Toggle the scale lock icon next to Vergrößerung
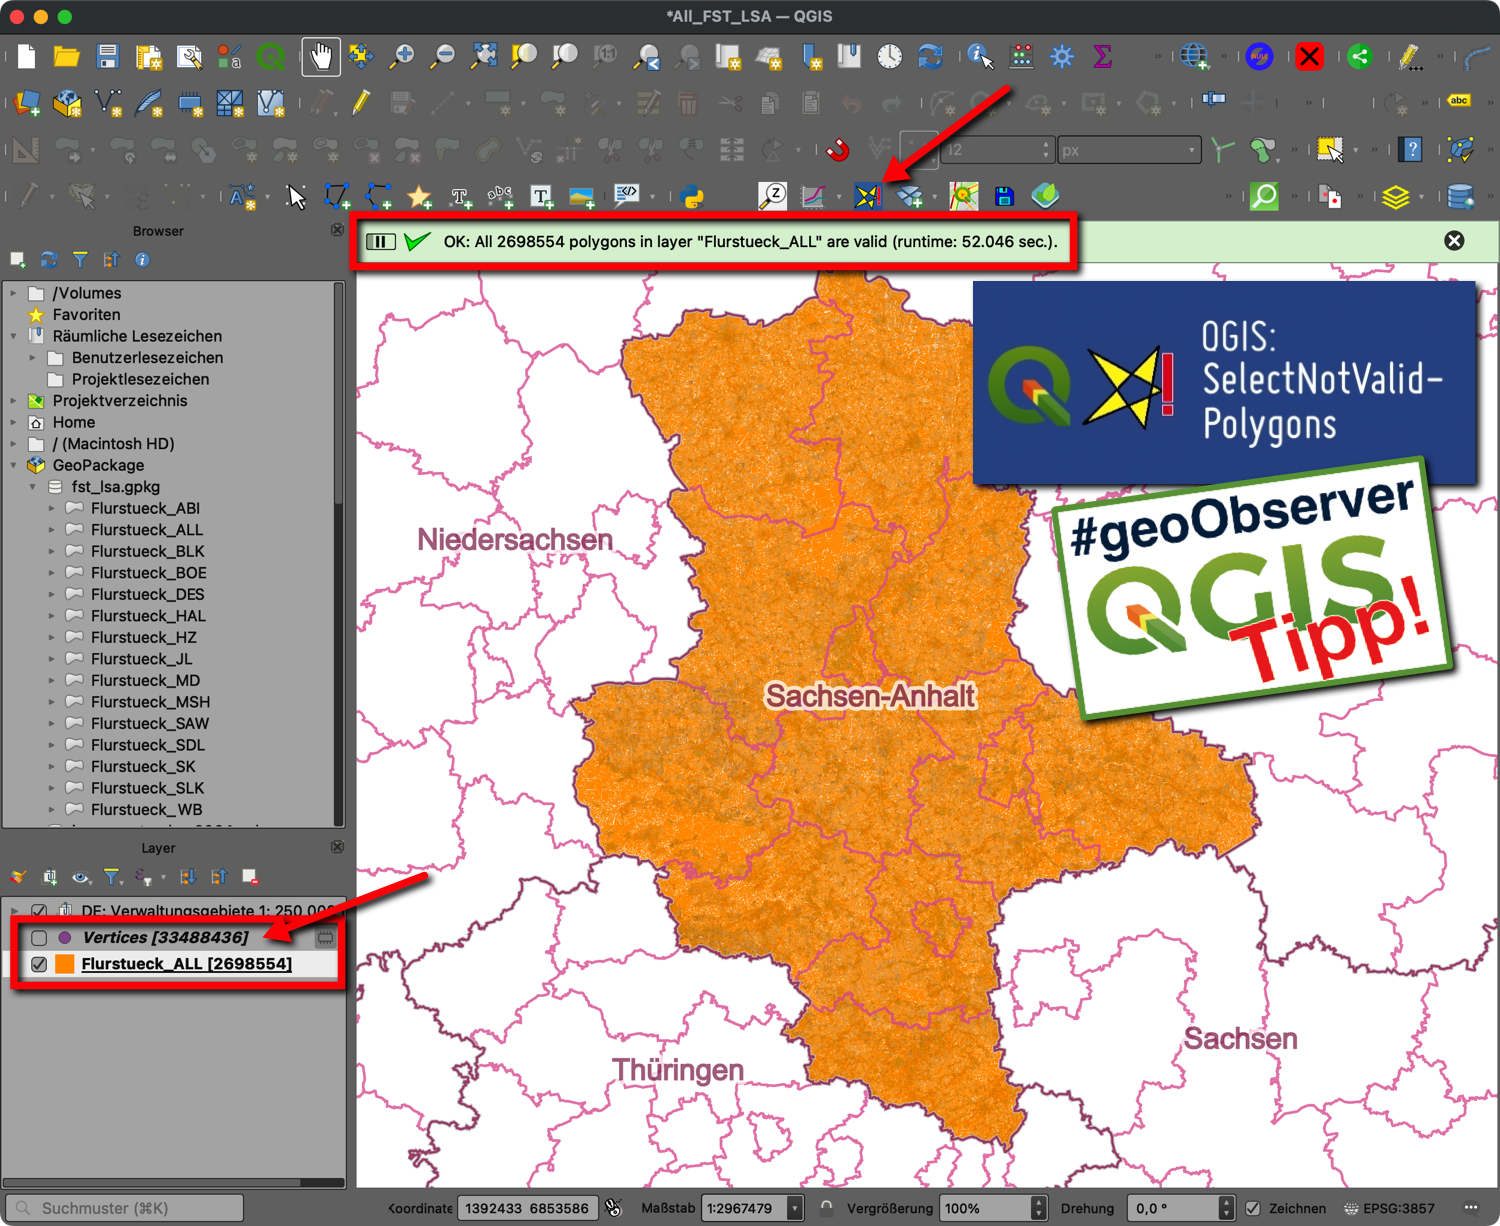This screenshot has height=1226, width=1500. [826, 1208]
